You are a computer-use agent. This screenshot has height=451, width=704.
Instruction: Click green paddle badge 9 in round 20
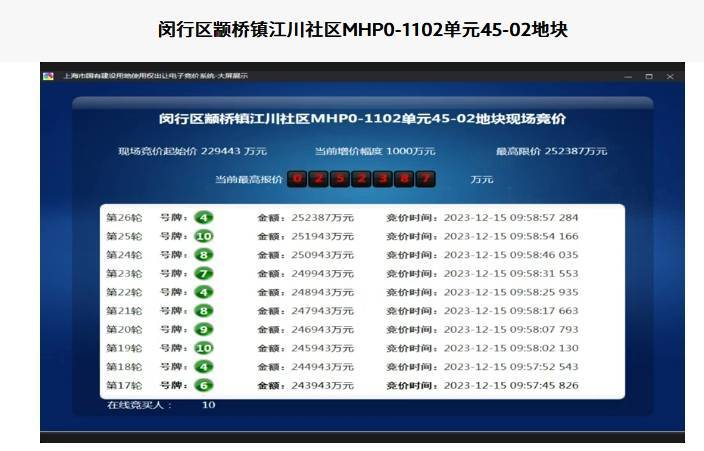click(203, 330)
